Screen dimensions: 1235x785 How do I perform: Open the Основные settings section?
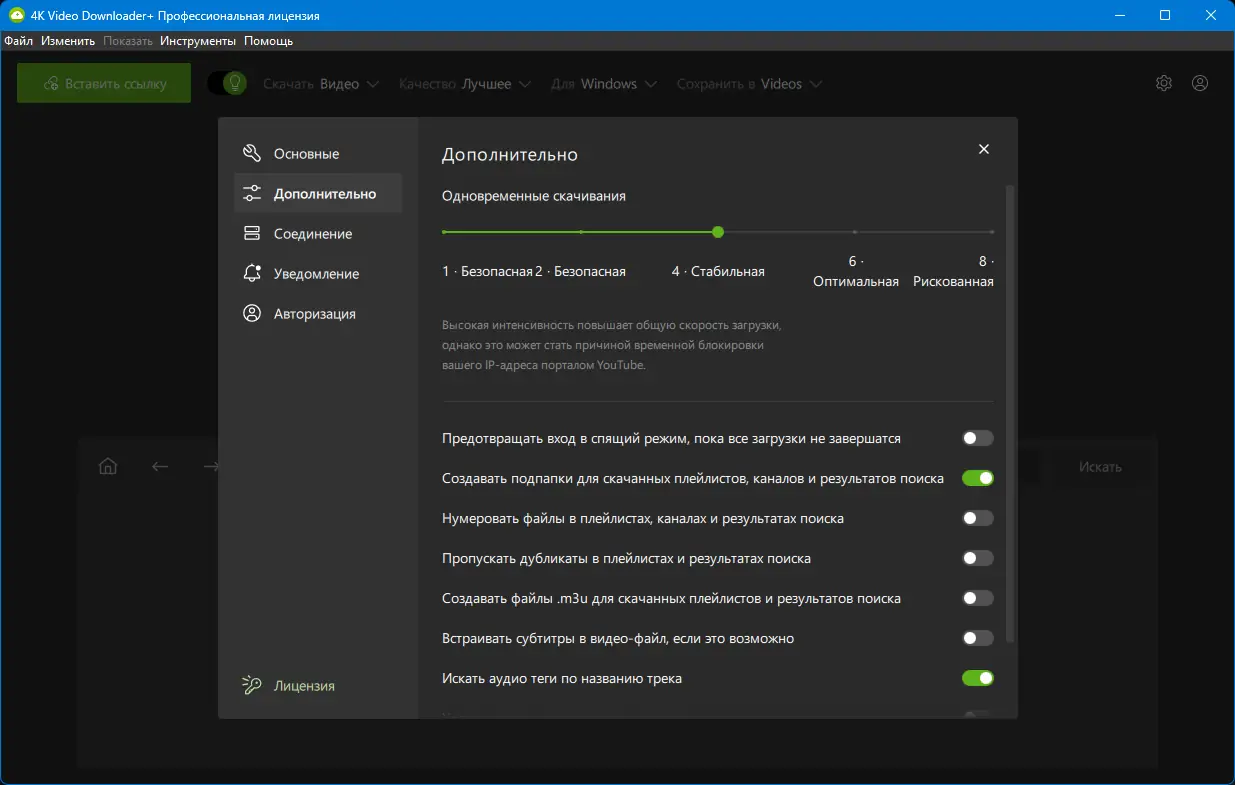pyautogui.click(x=318, y=154)
